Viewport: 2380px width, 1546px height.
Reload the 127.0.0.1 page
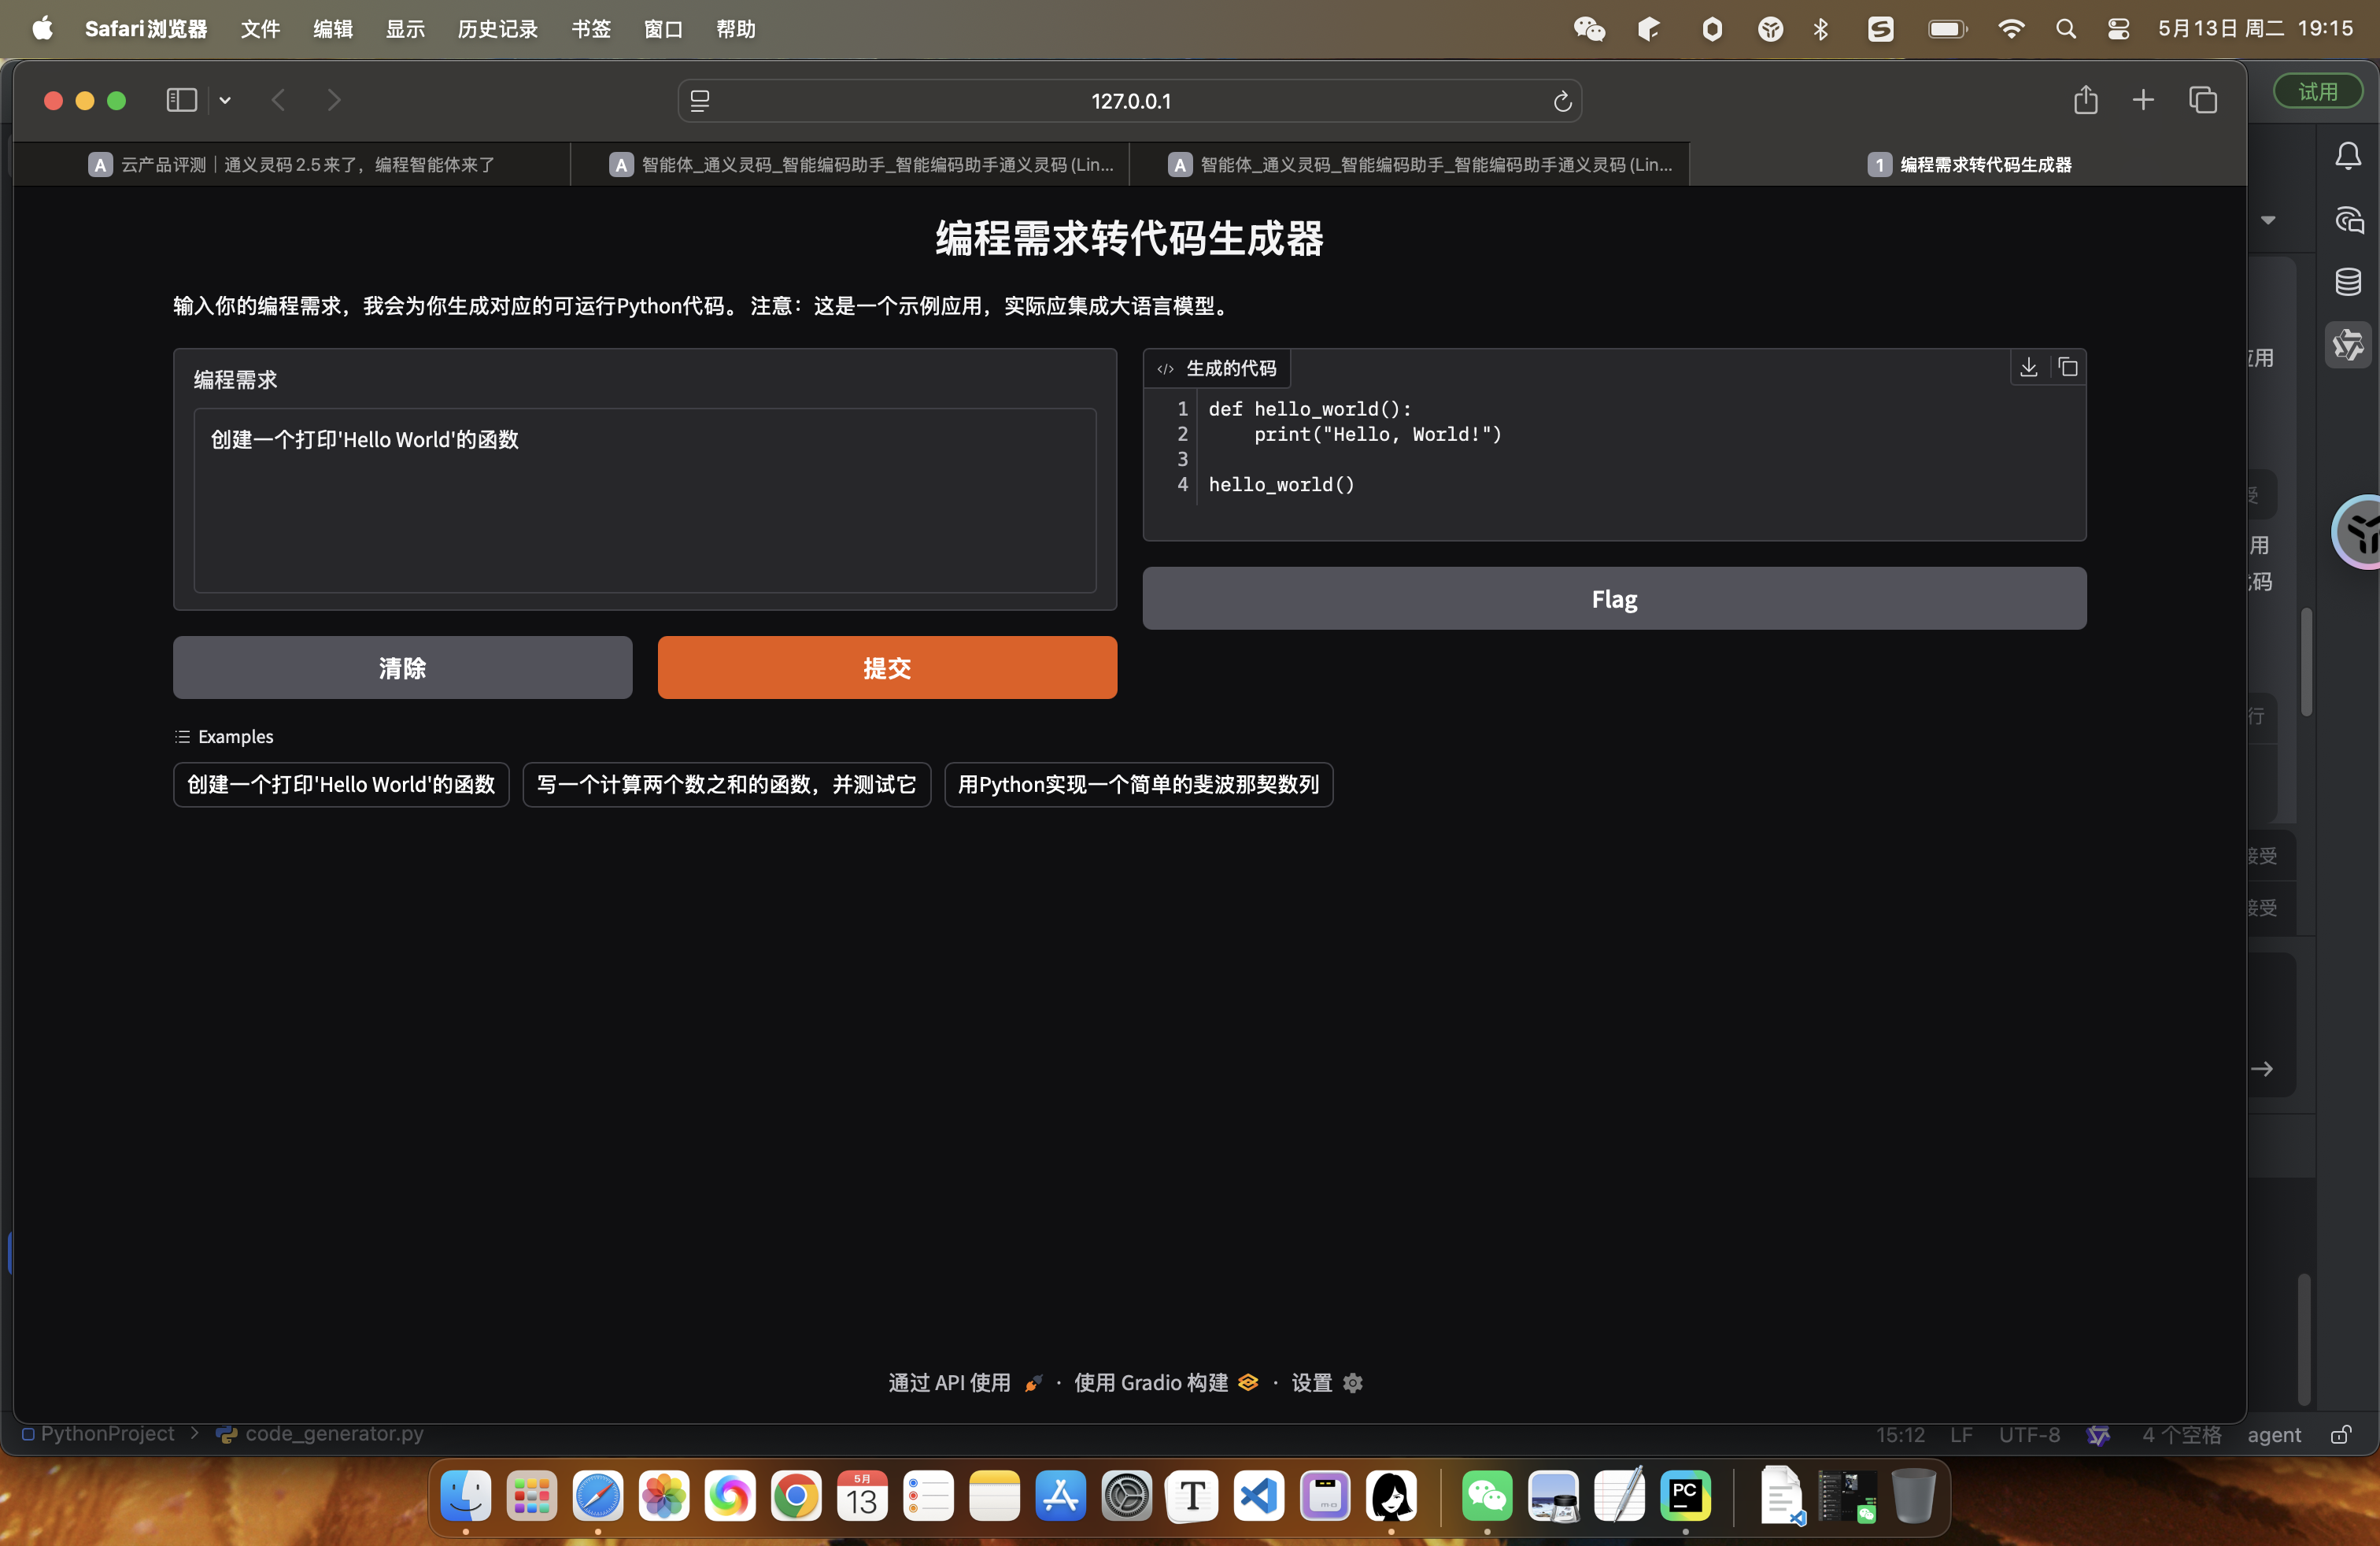pos(1562,101)
